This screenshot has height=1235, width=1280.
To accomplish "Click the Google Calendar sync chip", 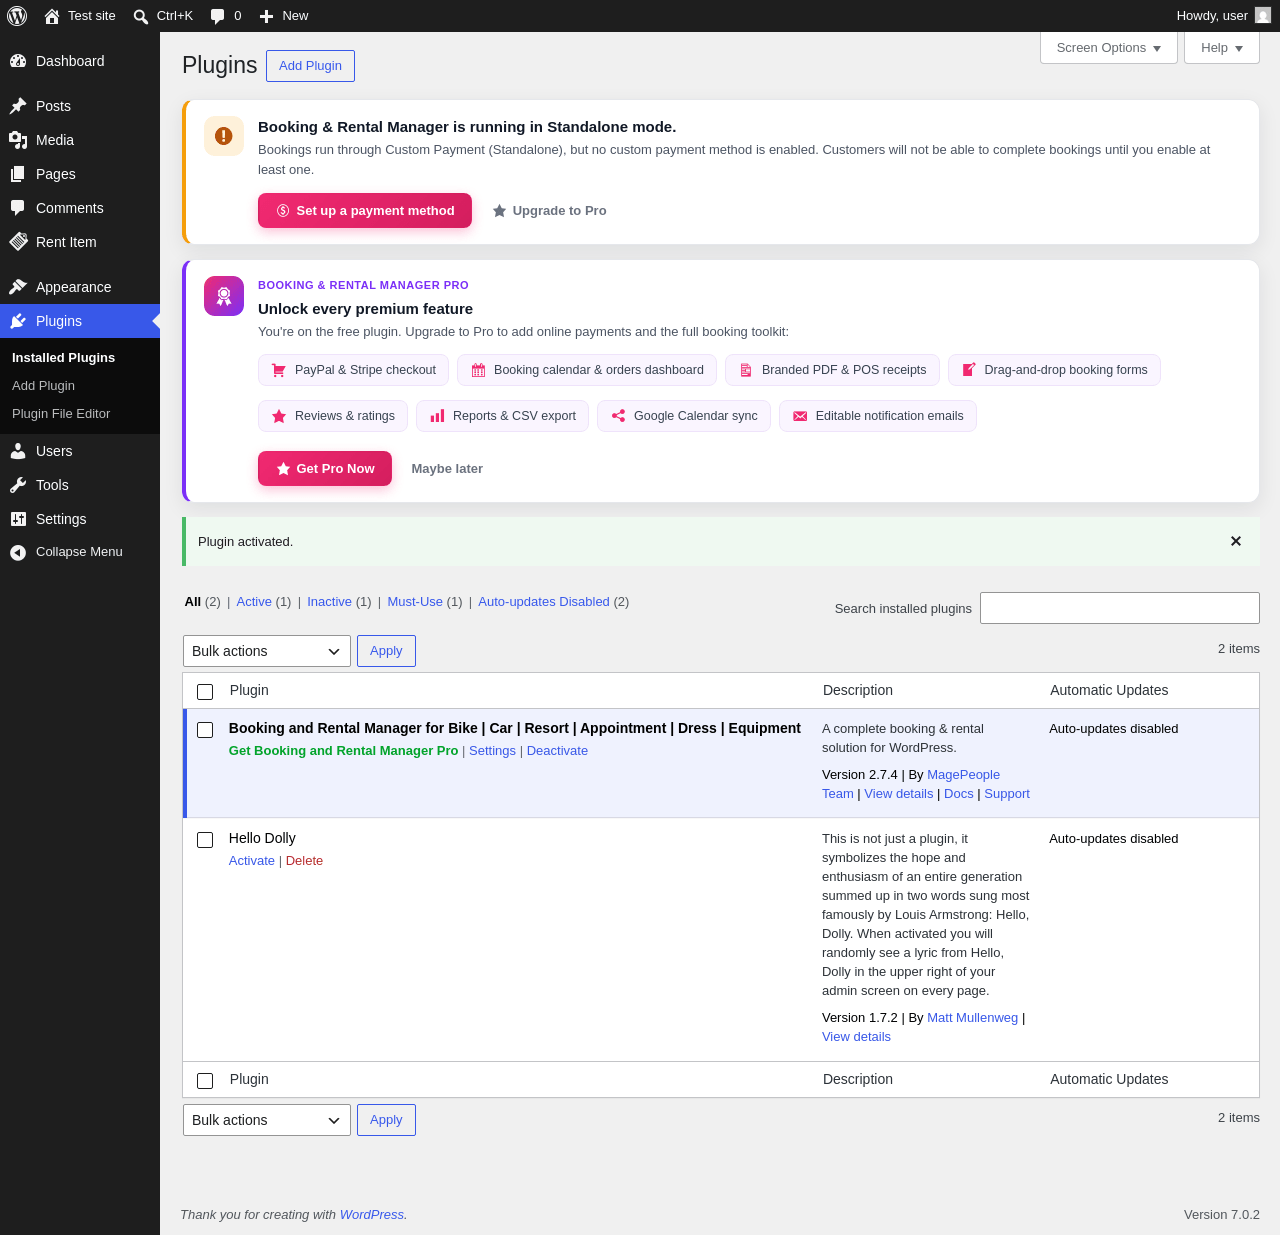I will coord(684,416).
